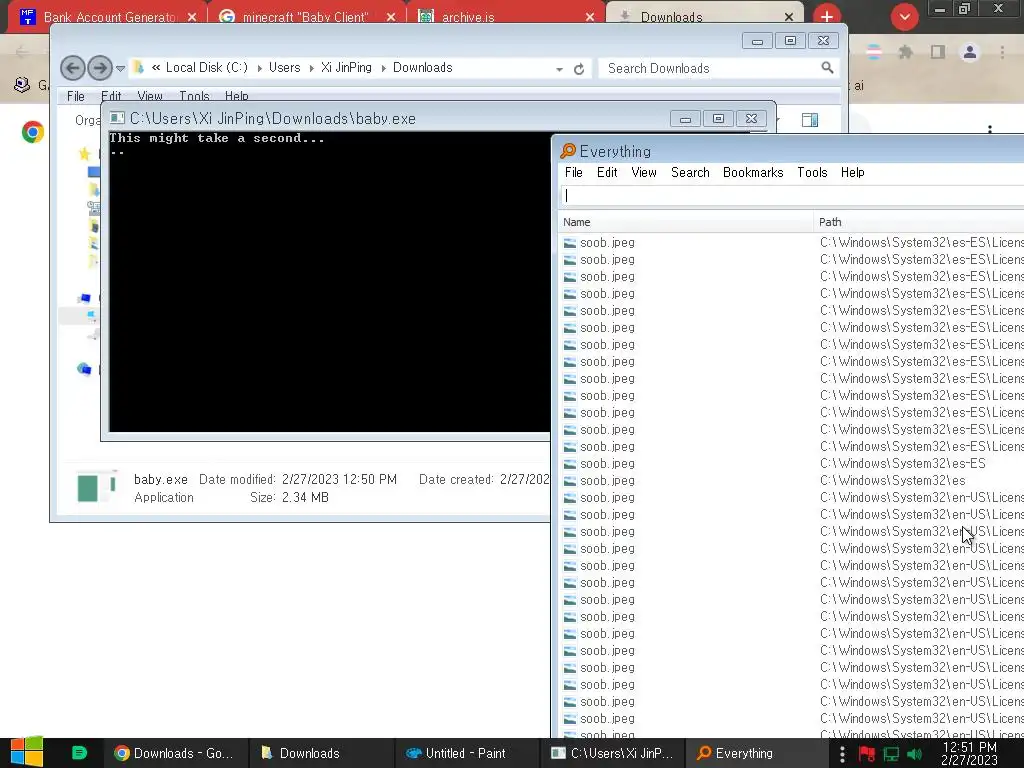Image resolution: width=1024 pixels, height=768 pixels.
Task: Show hidden tray icons dots
Action: (842, 754)
